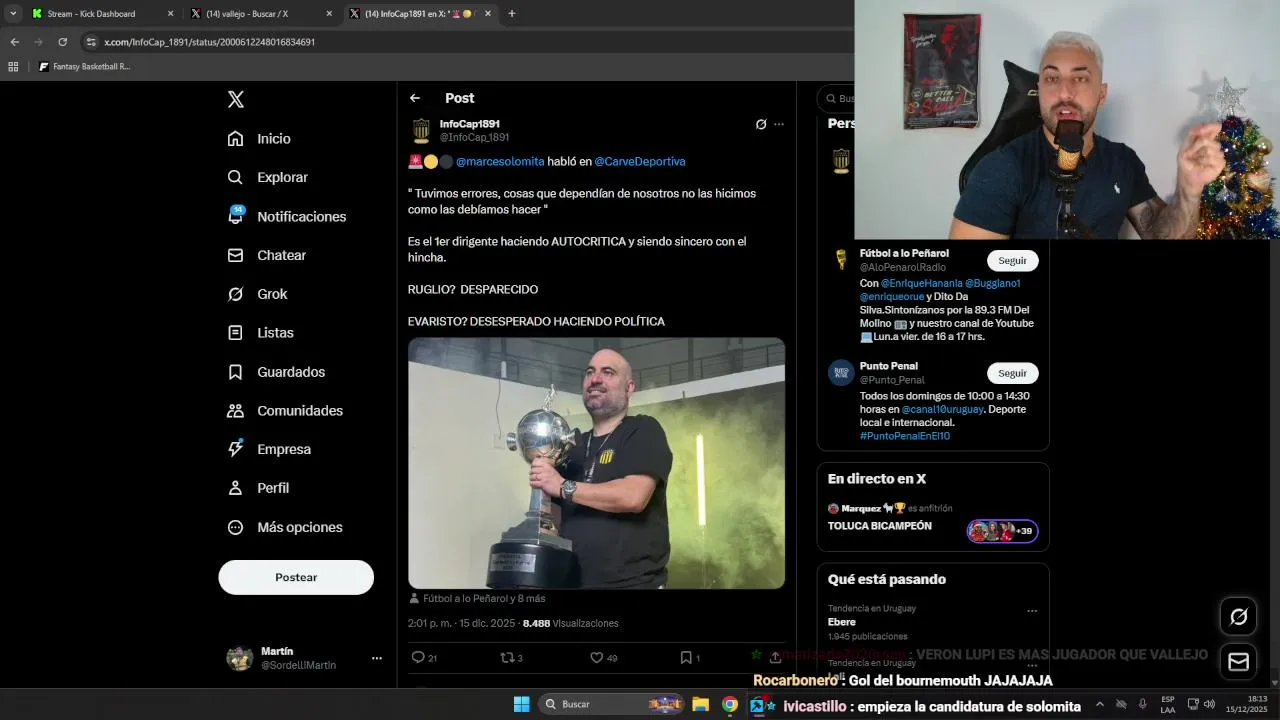Click the X logo in the sidebar

(236, 99)
